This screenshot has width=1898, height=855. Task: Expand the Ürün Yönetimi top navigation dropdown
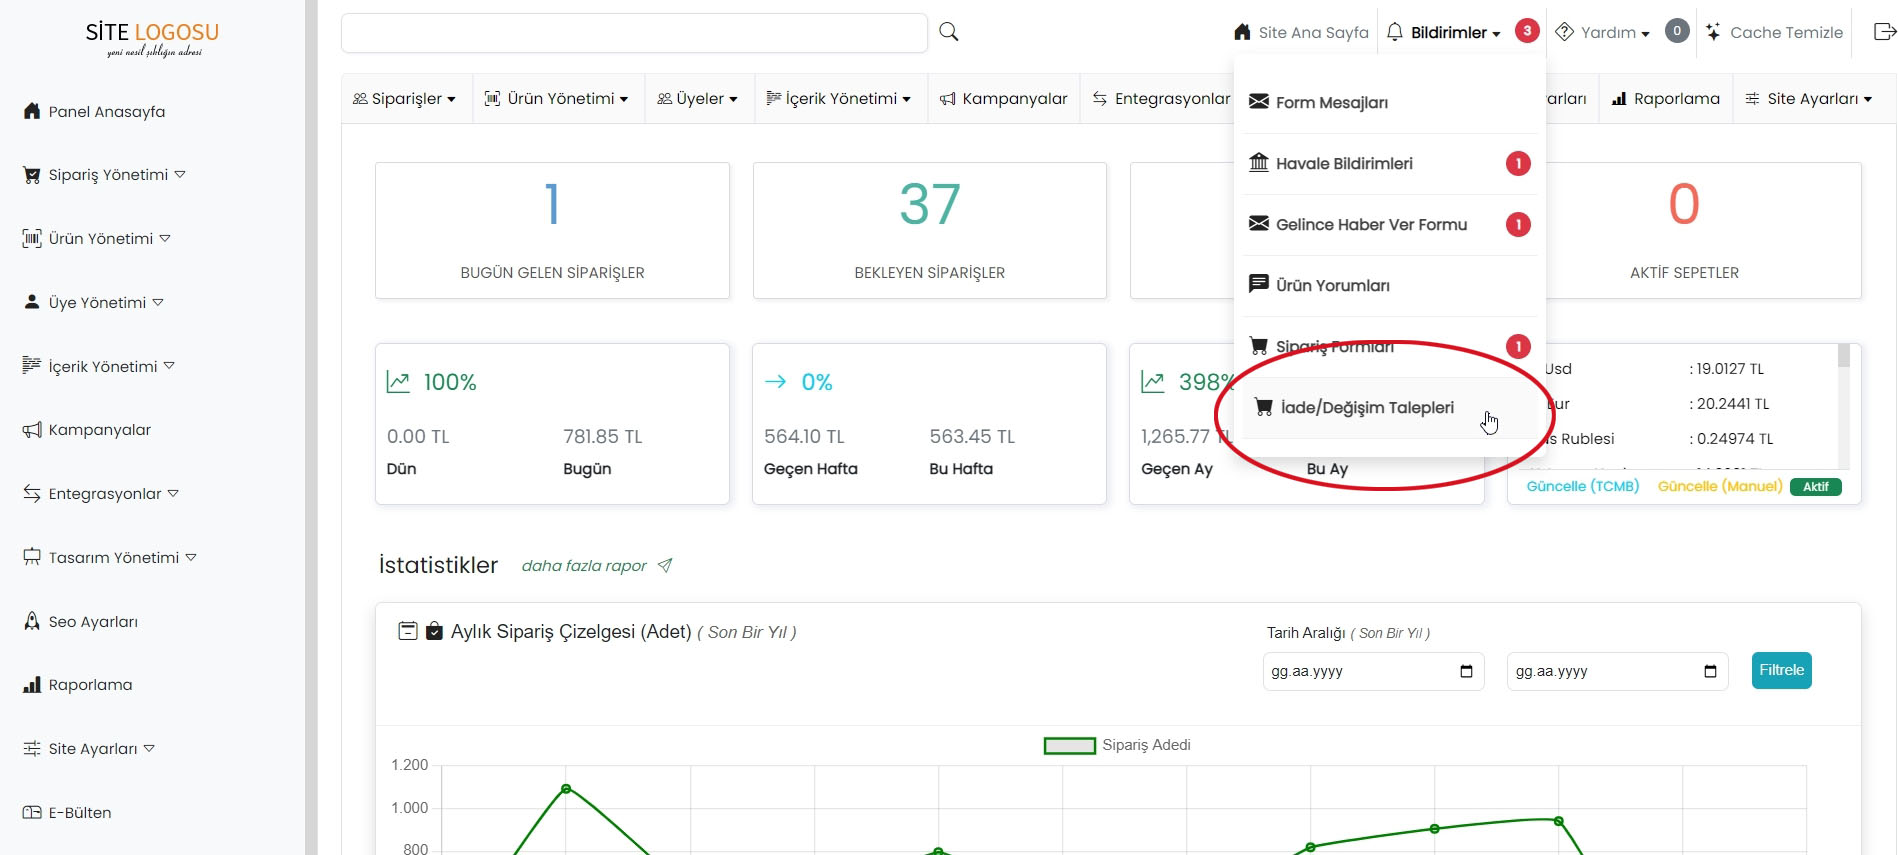(x=557, y=99)
